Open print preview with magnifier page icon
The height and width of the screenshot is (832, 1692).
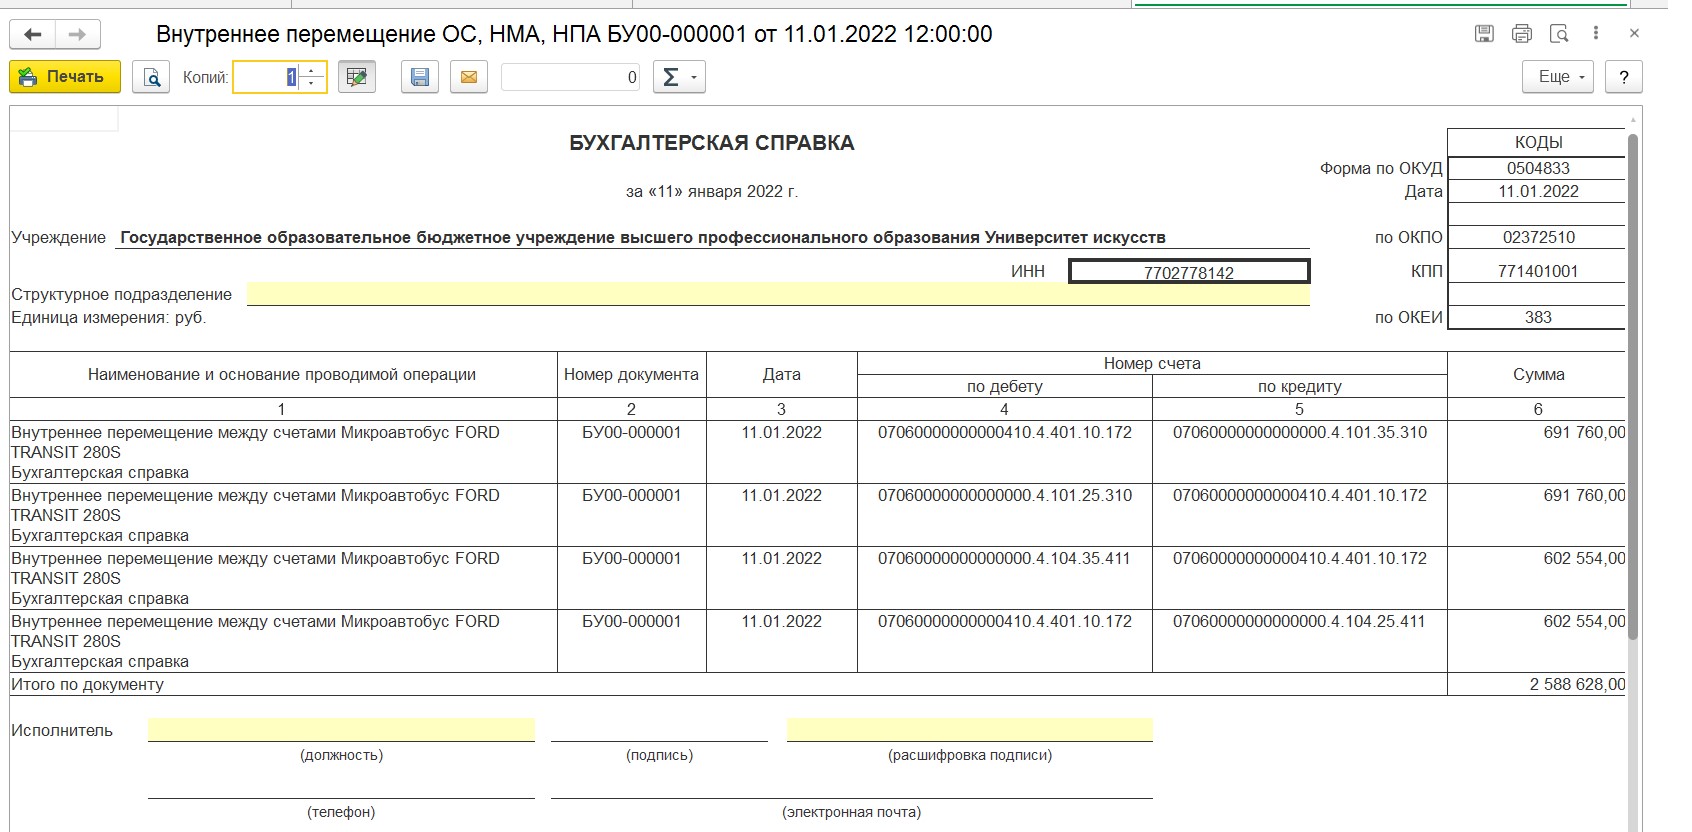pyautogui.click(x=151, y=77)
